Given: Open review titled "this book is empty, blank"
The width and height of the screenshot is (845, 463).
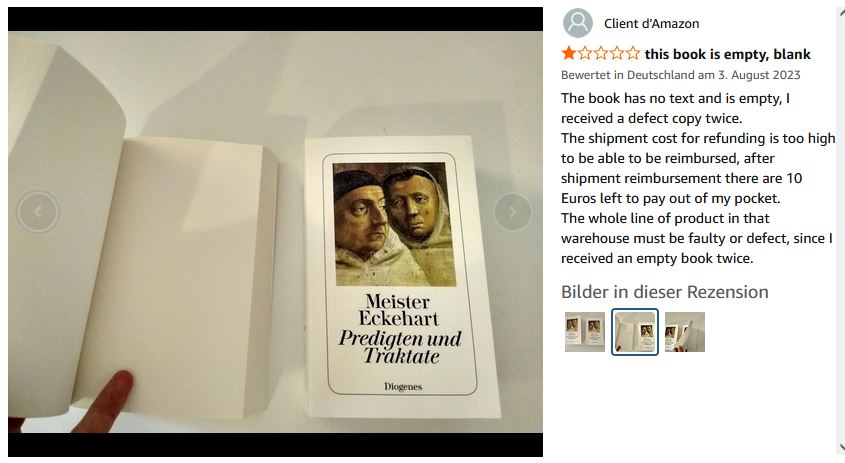Looking at the screenshot, I should point(727,54).
